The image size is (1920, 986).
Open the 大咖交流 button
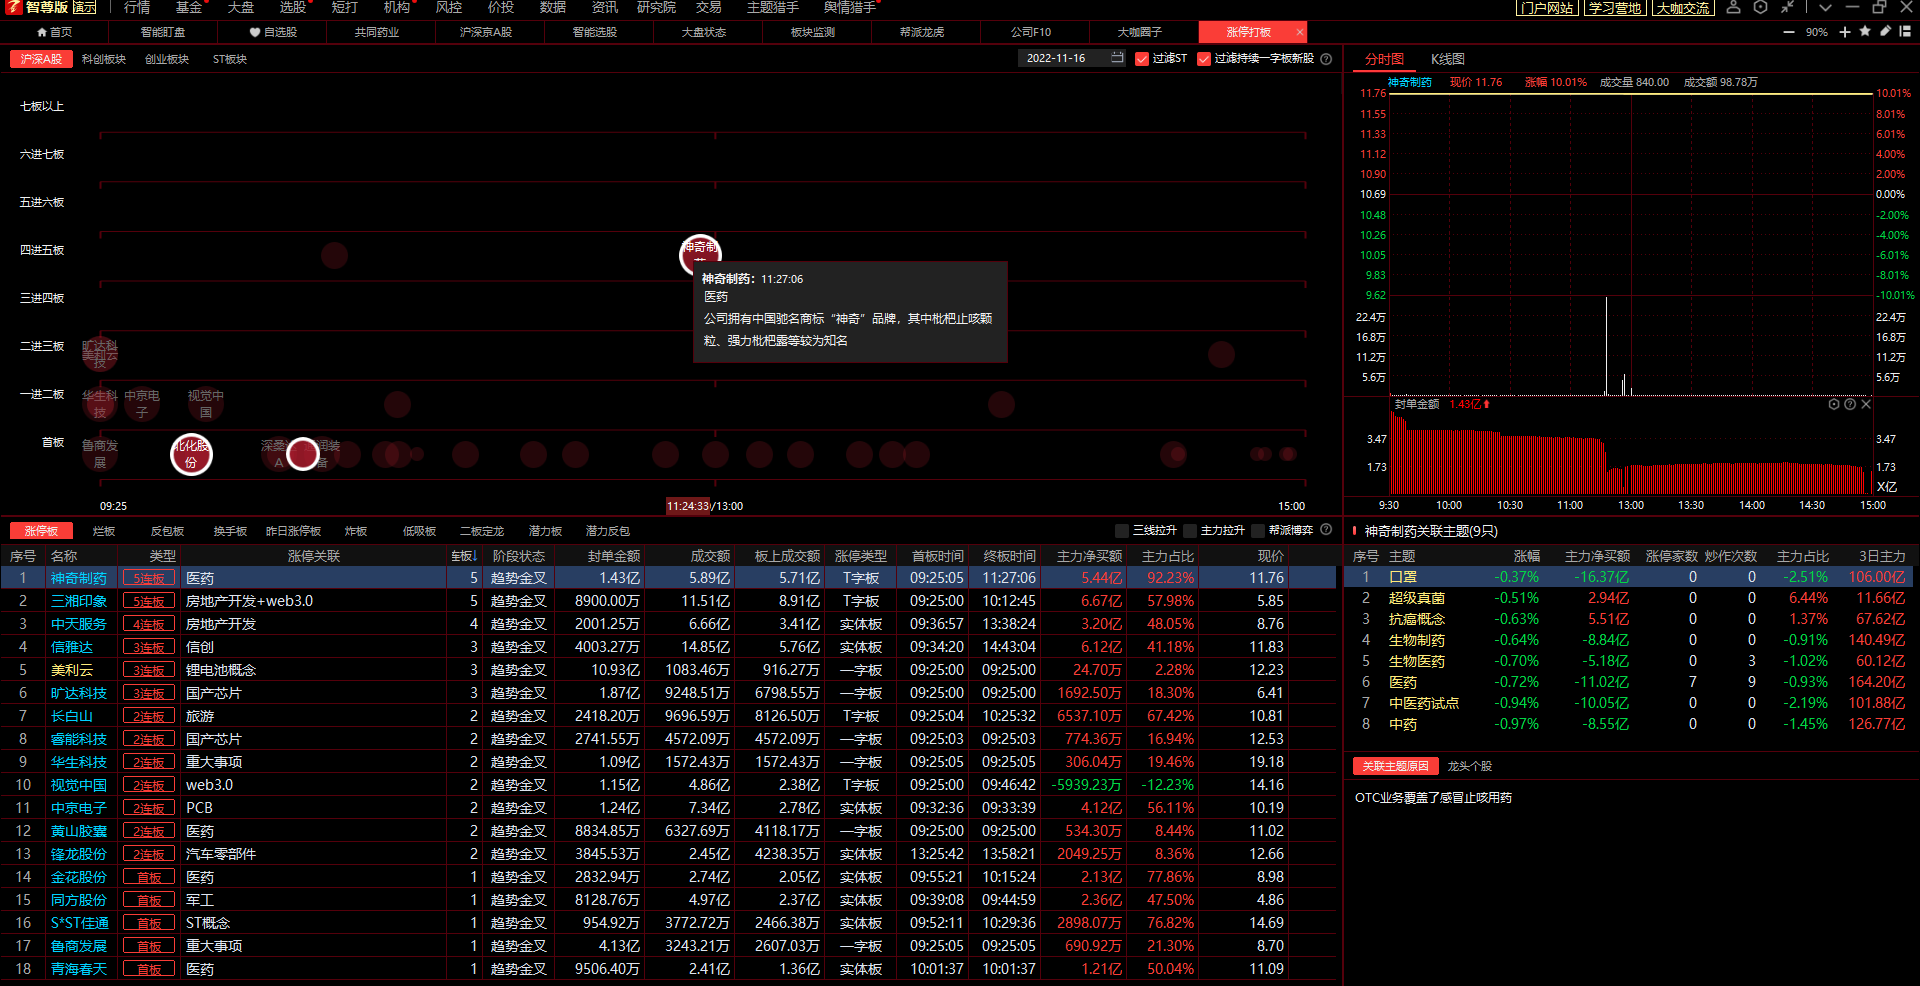[1683, 8]
